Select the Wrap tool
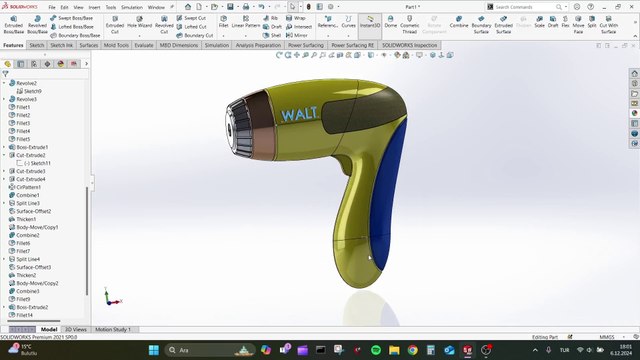Viewport: 640px width, 360px height. [x=296, y=18]
